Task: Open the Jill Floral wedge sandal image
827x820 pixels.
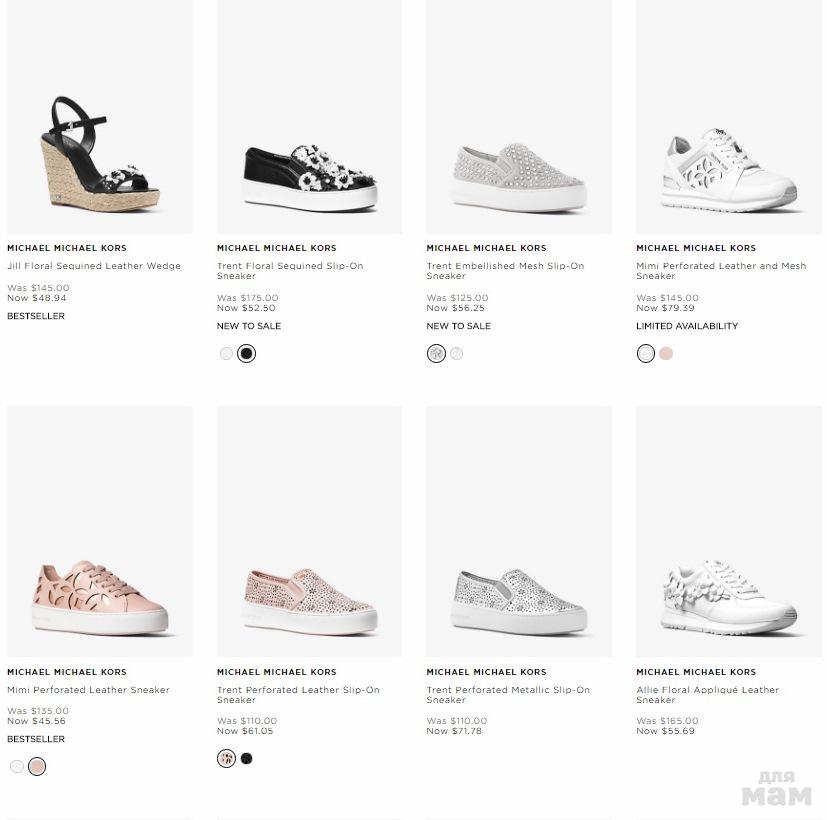Action: 100,154
